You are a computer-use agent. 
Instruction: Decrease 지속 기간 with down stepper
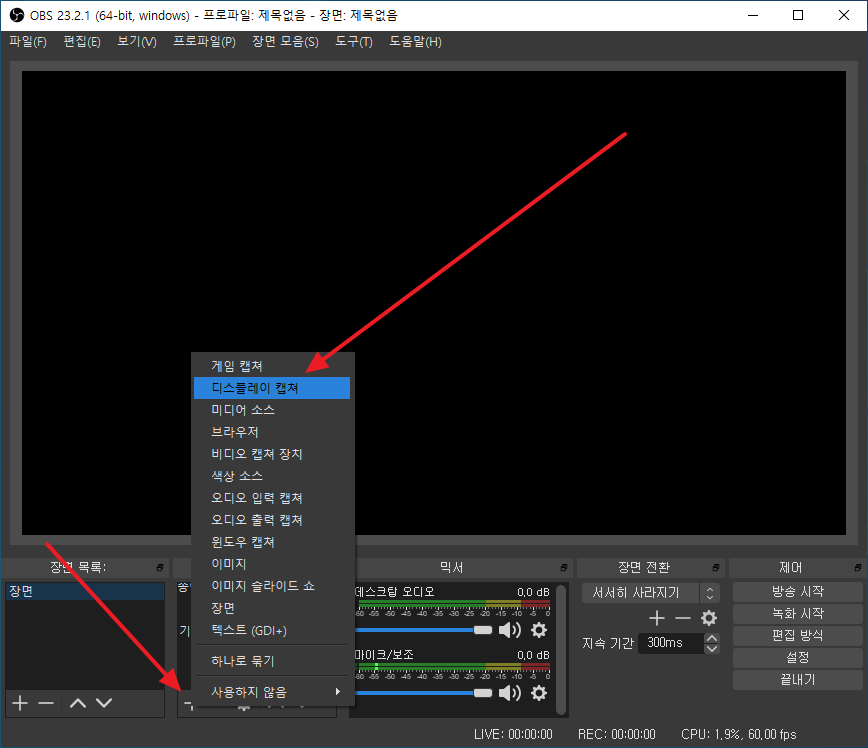[x=712, y=648]
